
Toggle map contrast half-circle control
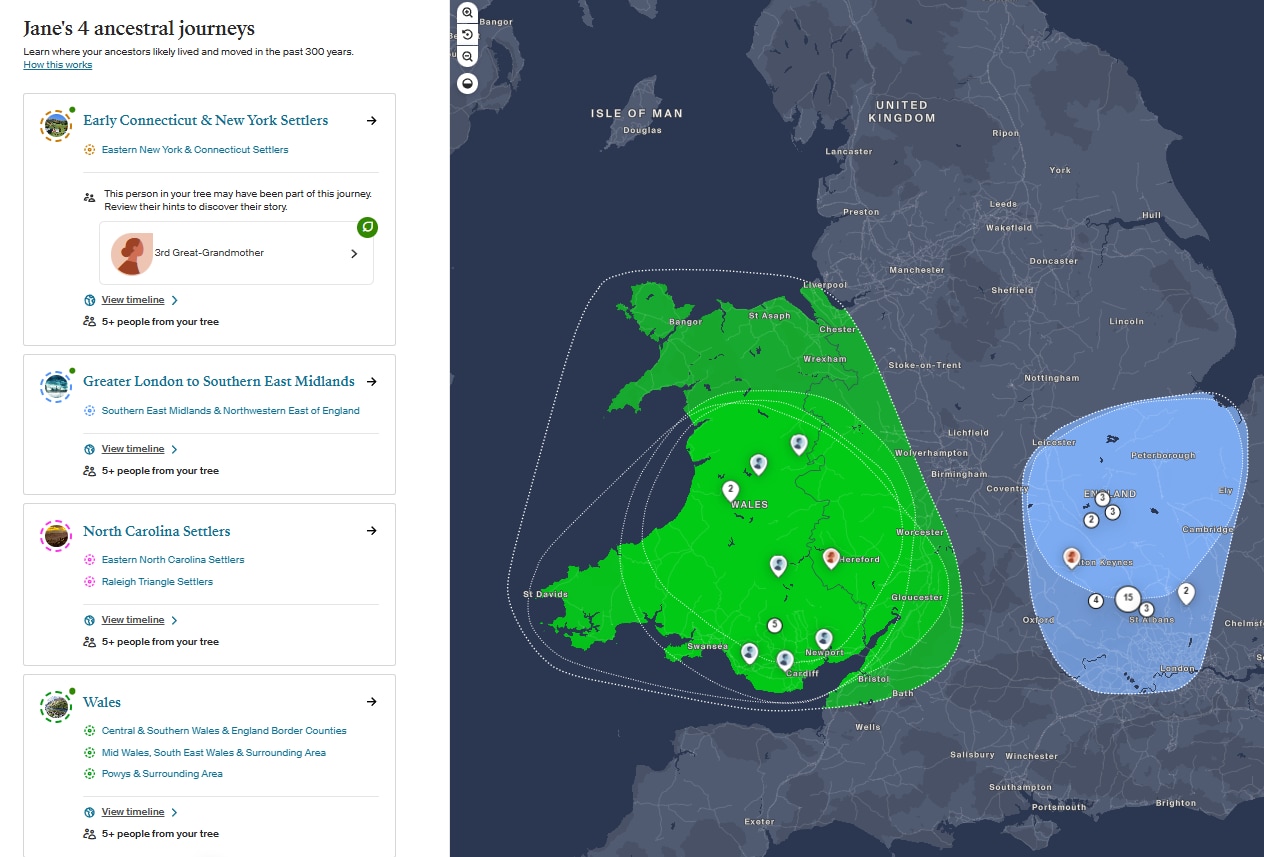pos(467,83)
